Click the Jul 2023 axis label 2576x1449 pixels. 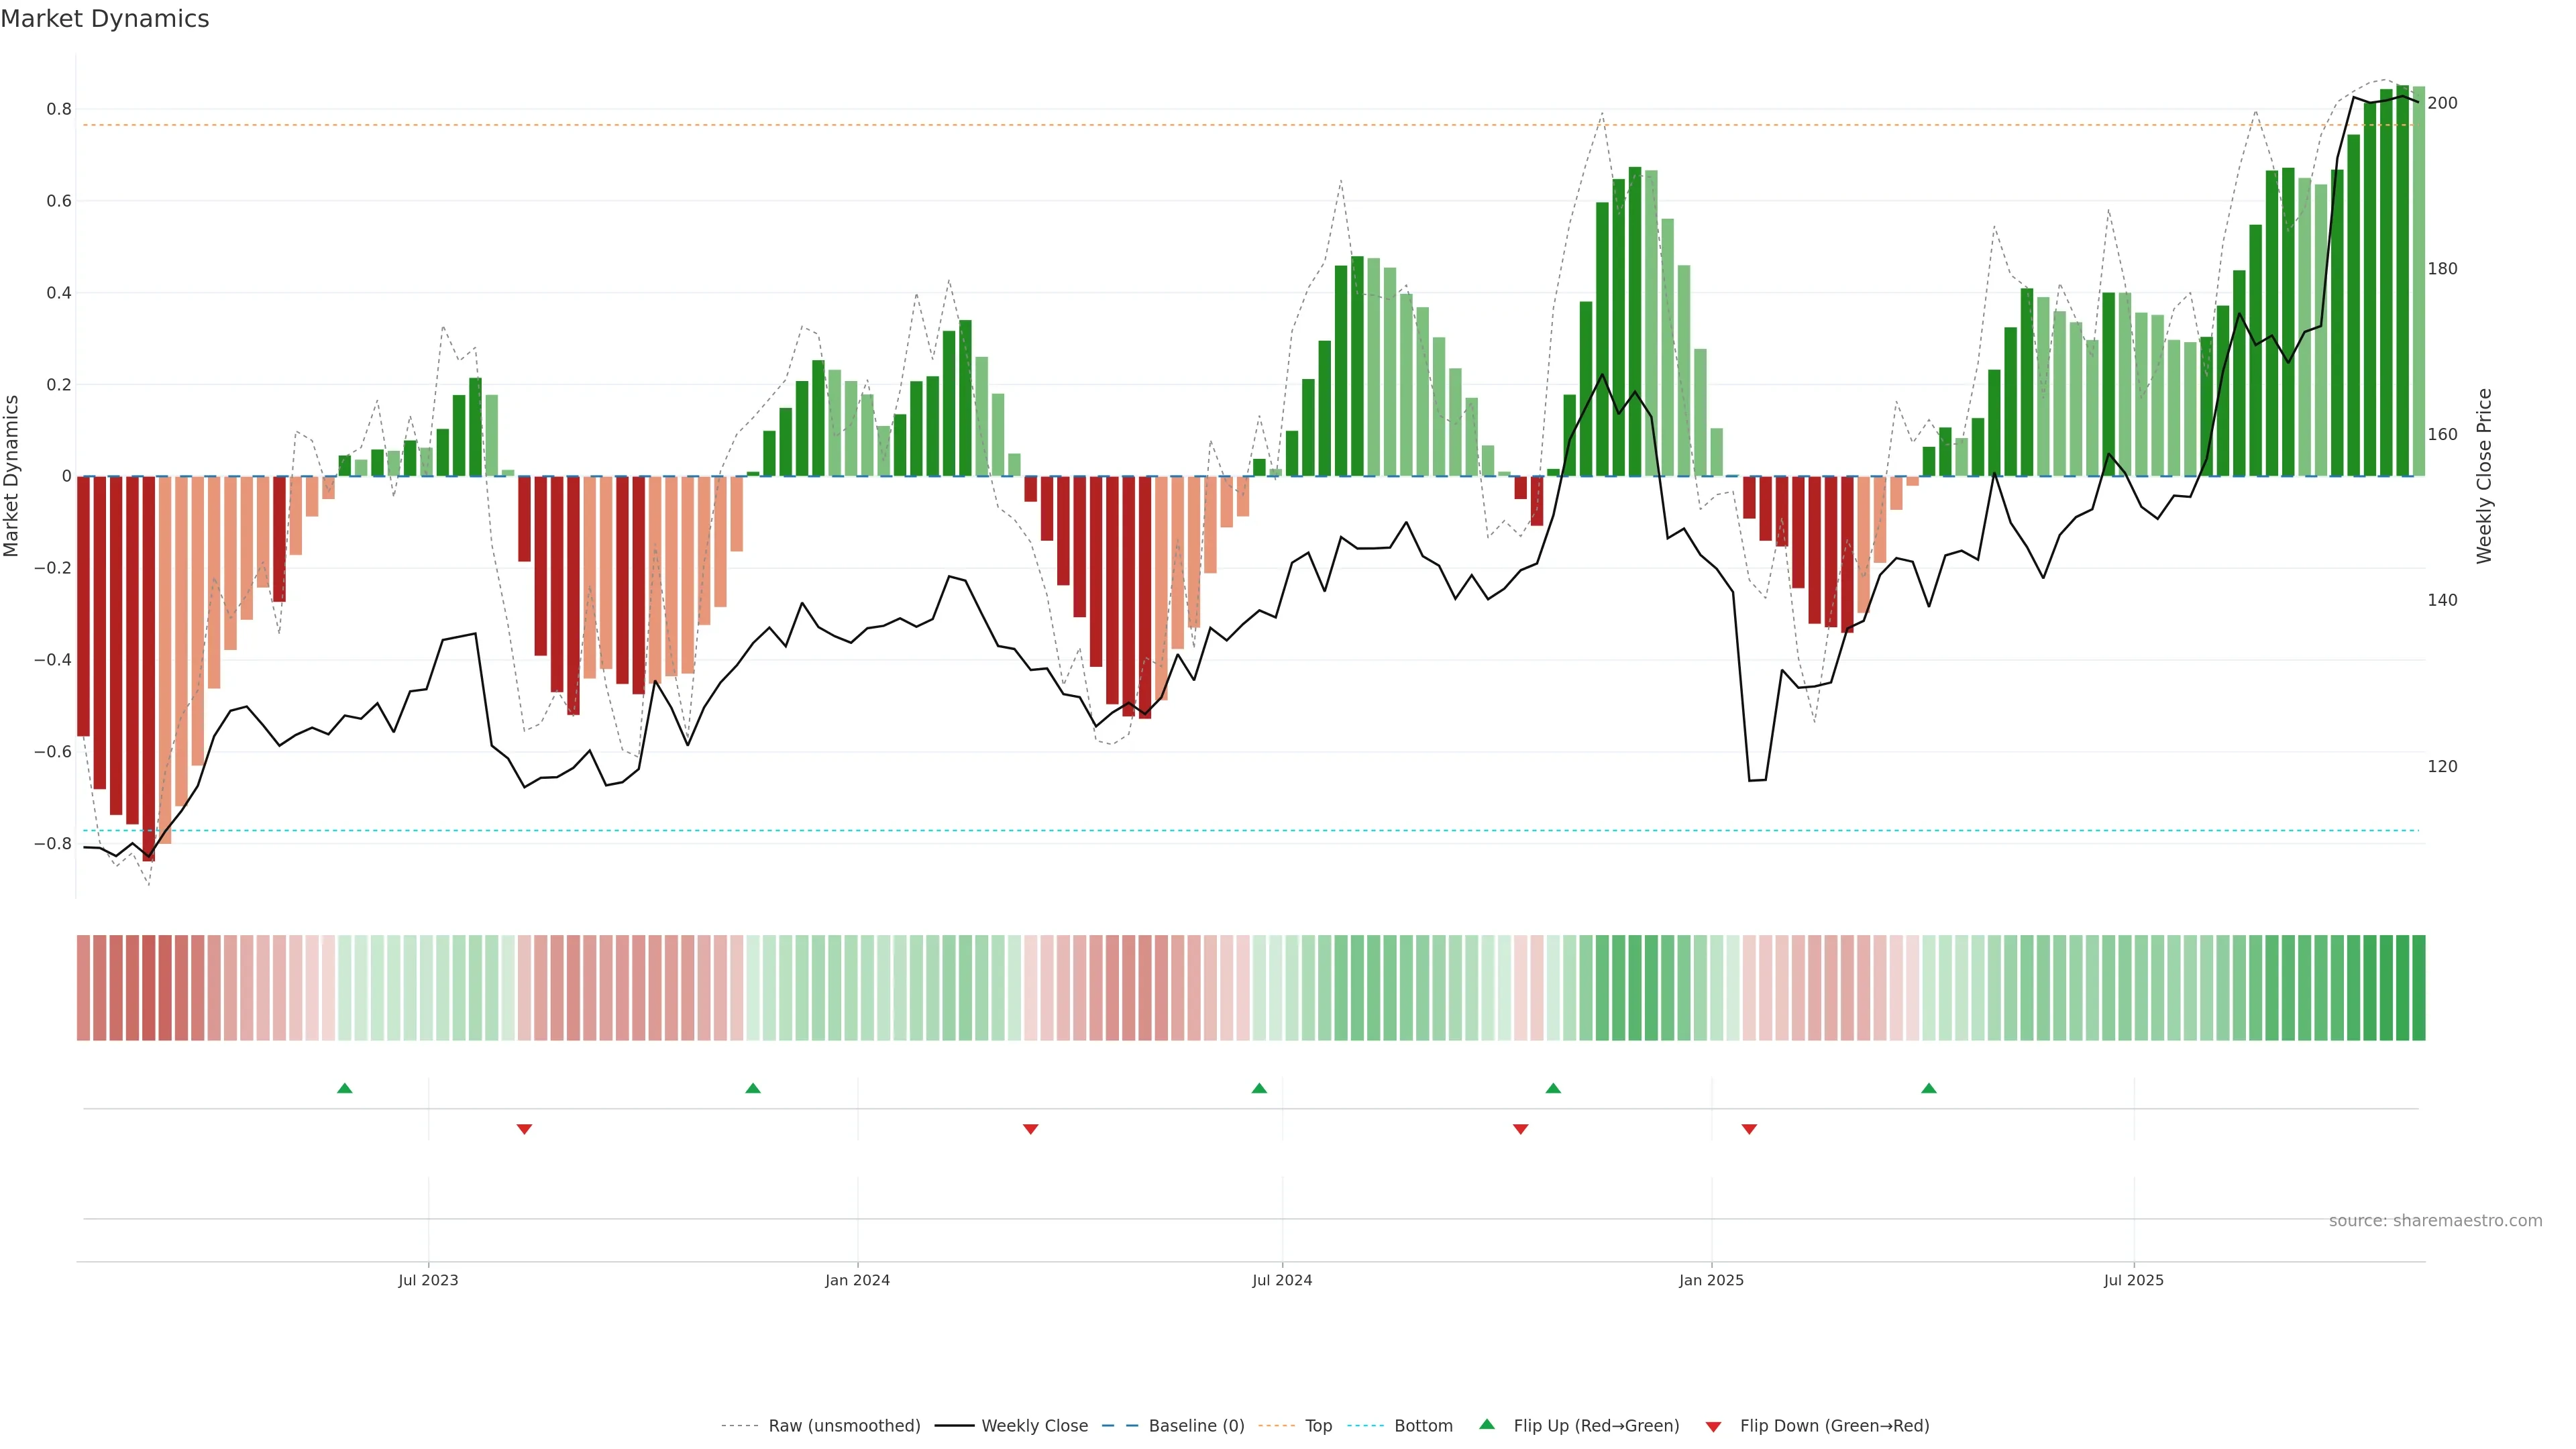tap(428, 1280)
